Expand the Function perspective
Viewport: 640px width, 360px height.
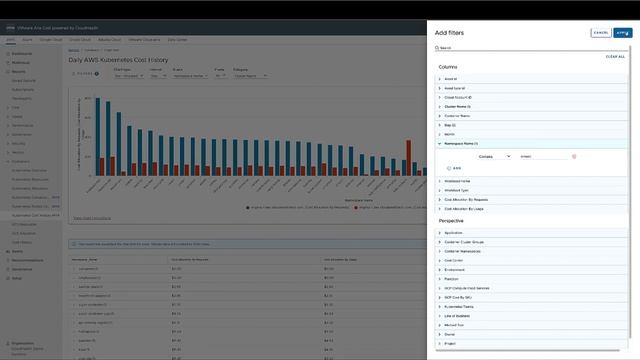click(x=531, y=279)
